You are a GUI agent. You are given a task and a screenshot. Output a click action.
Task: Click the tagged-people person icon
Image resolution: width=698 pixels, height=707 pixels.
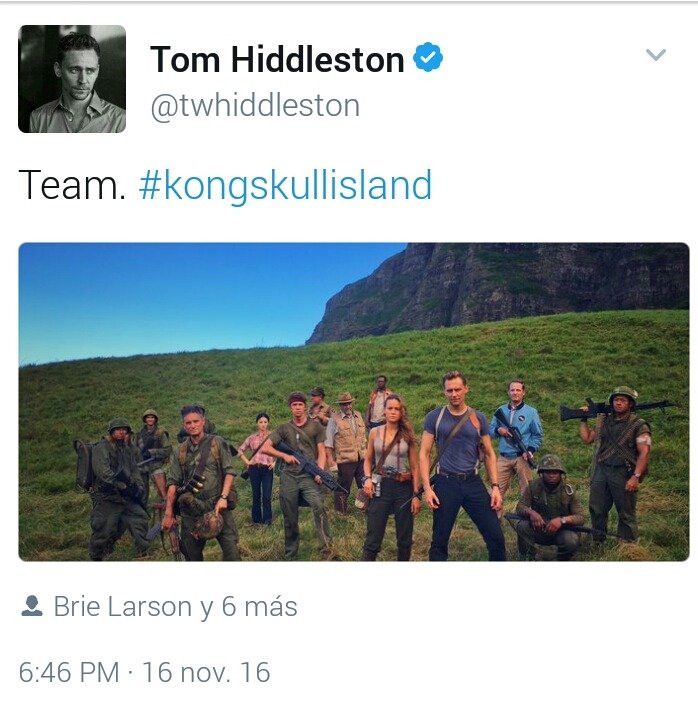click(32, 606)
